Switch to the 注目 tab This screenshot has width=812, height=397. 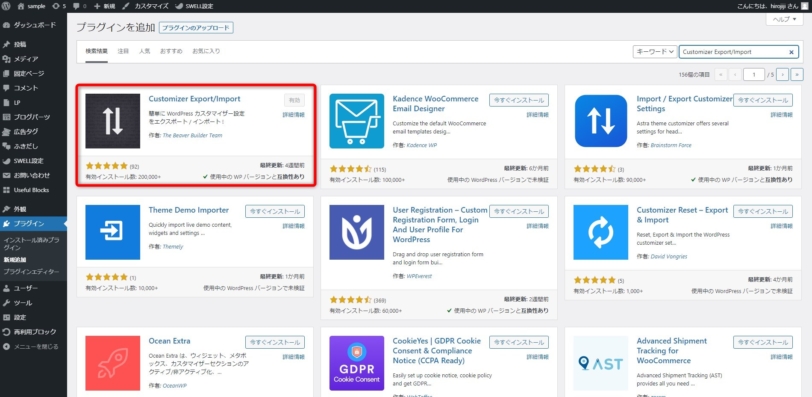click(123, 51)
